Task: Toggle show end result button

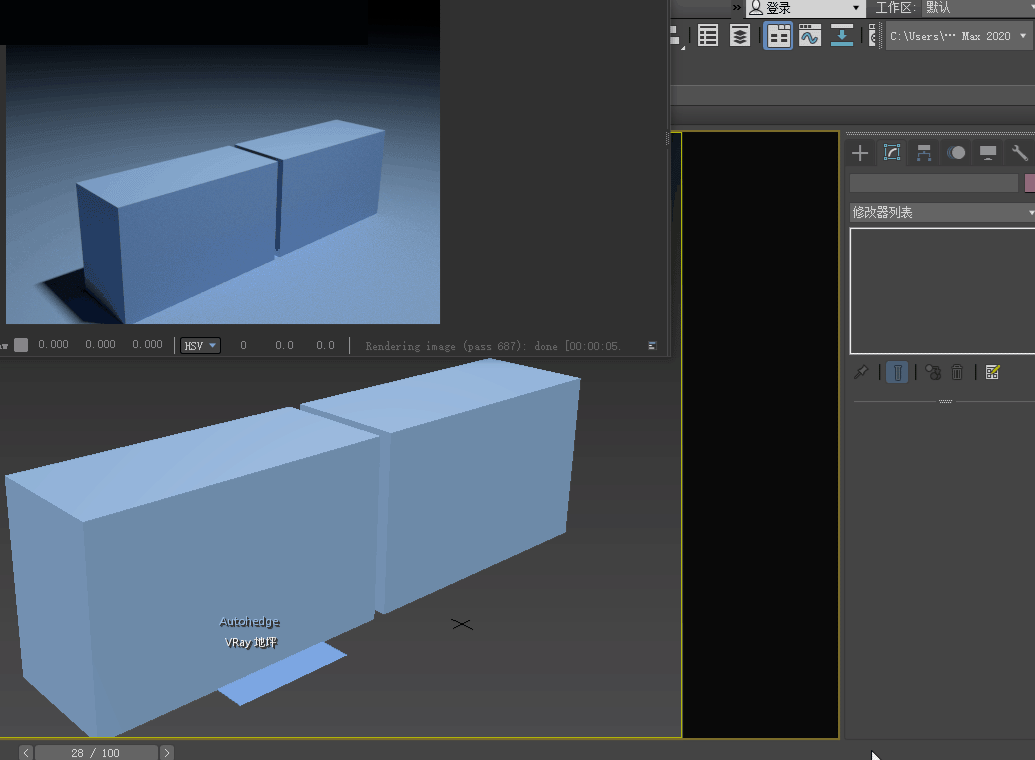Action: pyautogui.click(x=897, y=372)
